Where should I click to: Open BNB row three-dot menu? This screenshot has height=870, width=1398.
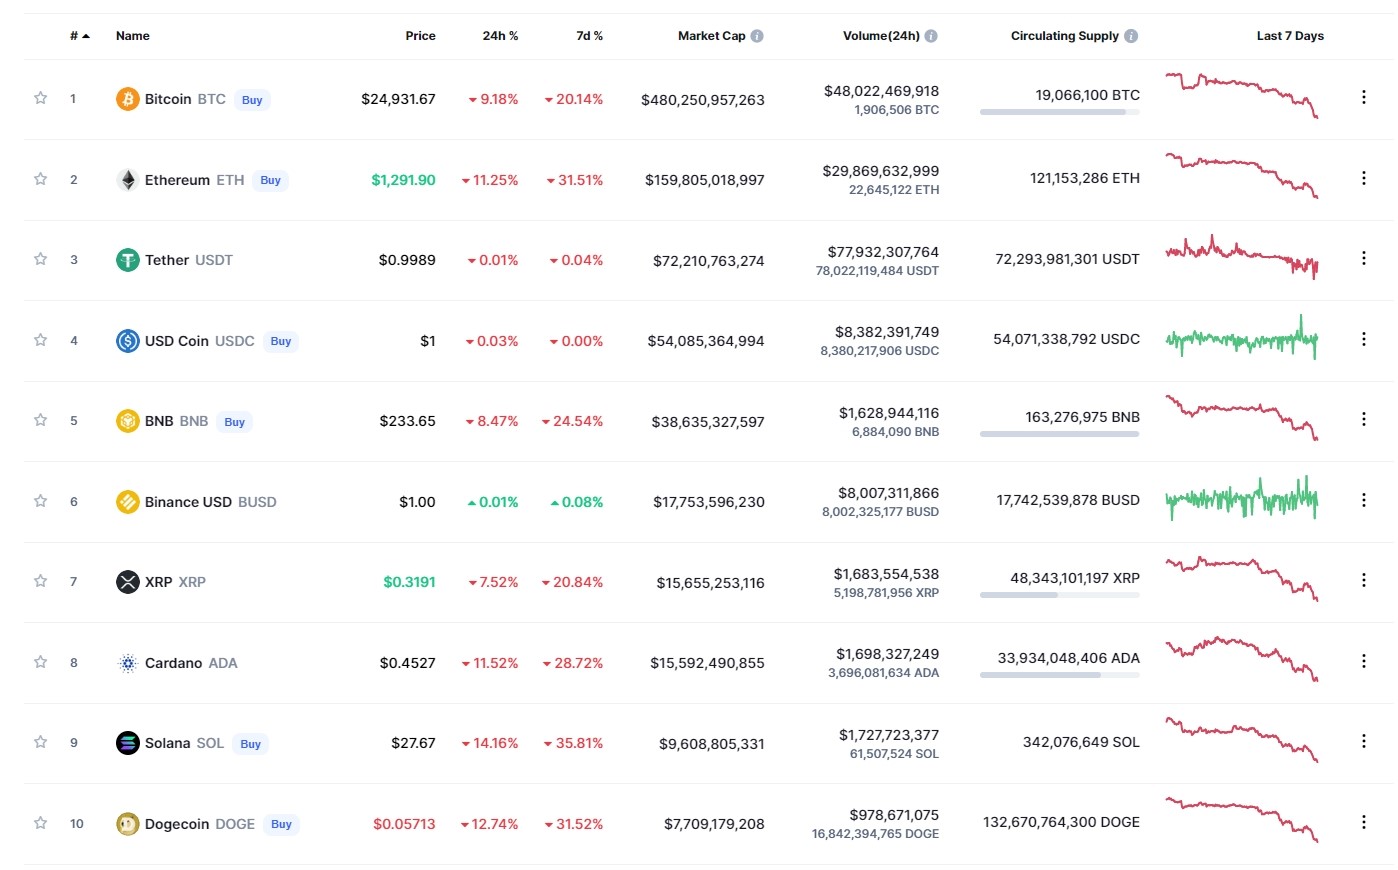pyautogui.click(x=1364, y=419)
